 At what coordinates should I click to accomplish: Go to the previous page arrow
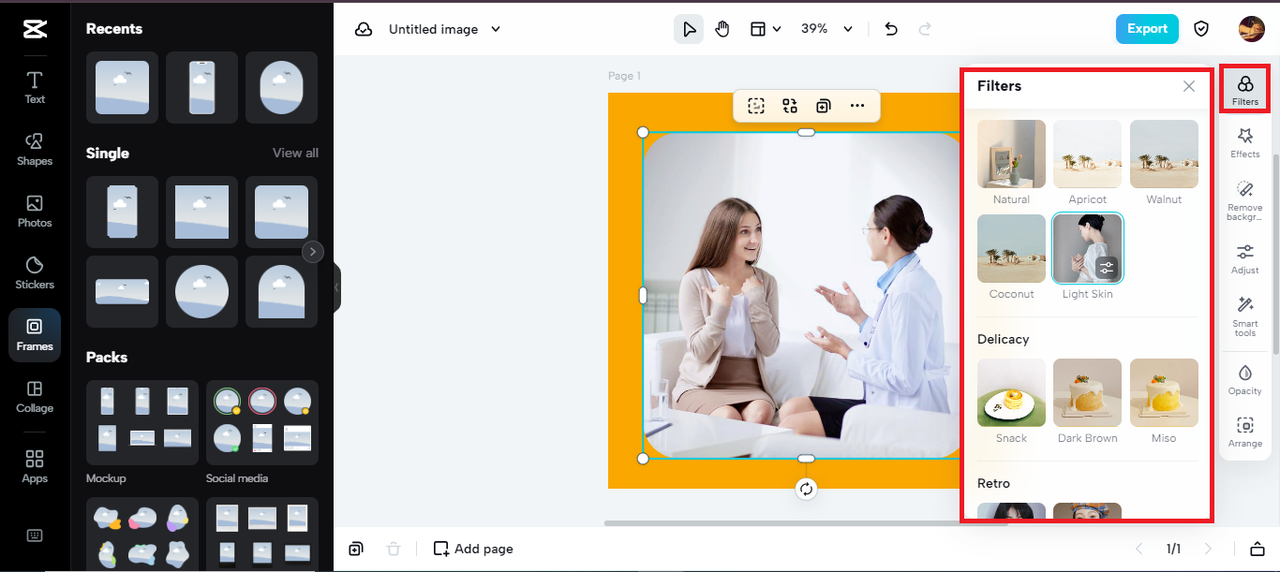[1138, 549]
